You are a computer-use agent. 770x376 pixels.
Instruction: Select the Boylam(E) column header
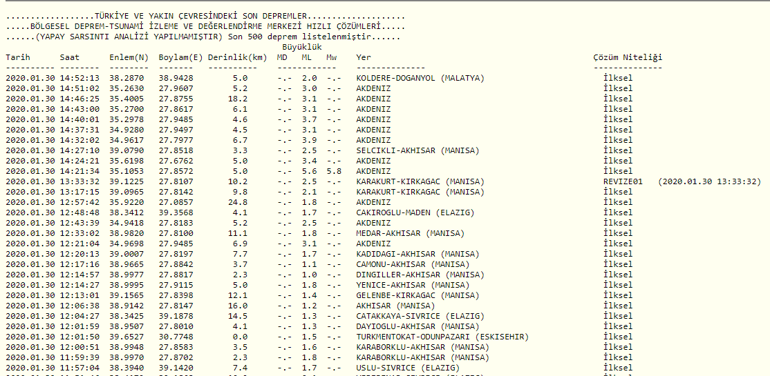181,57
